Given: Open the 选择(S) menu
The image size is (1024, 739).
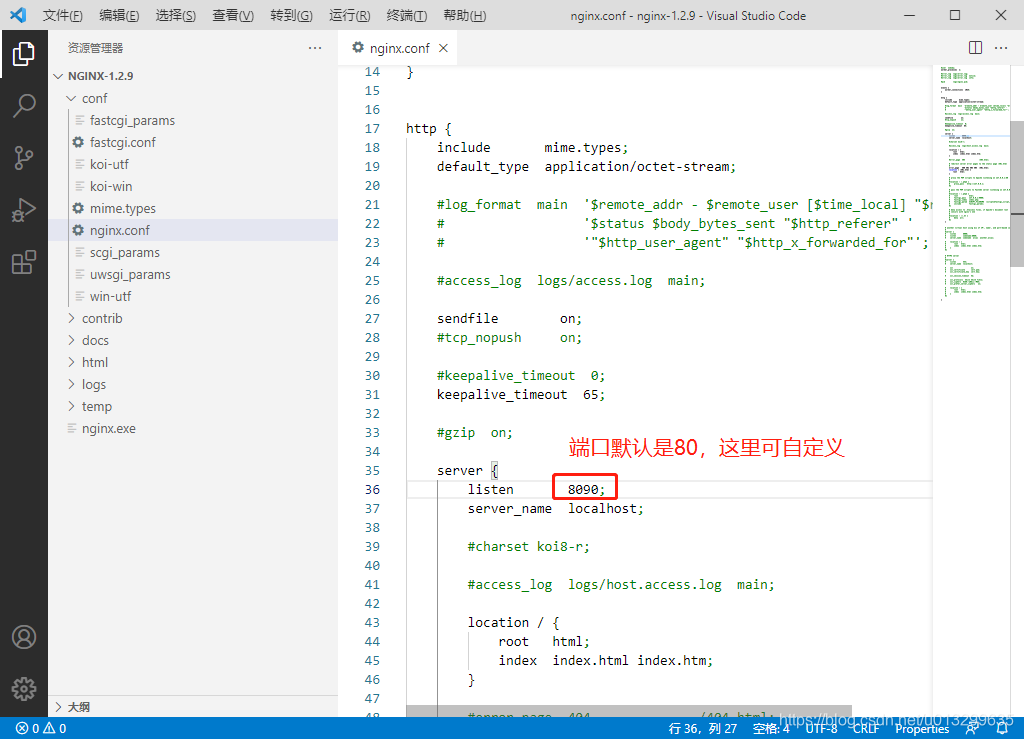Looking at the screenshot, I should coord(176,16).
